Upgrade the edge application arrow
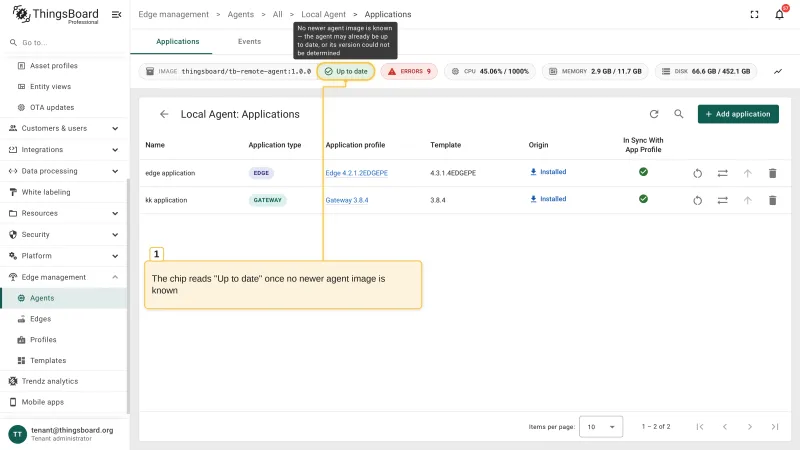The image size is (800, 450). coord(747,173)
